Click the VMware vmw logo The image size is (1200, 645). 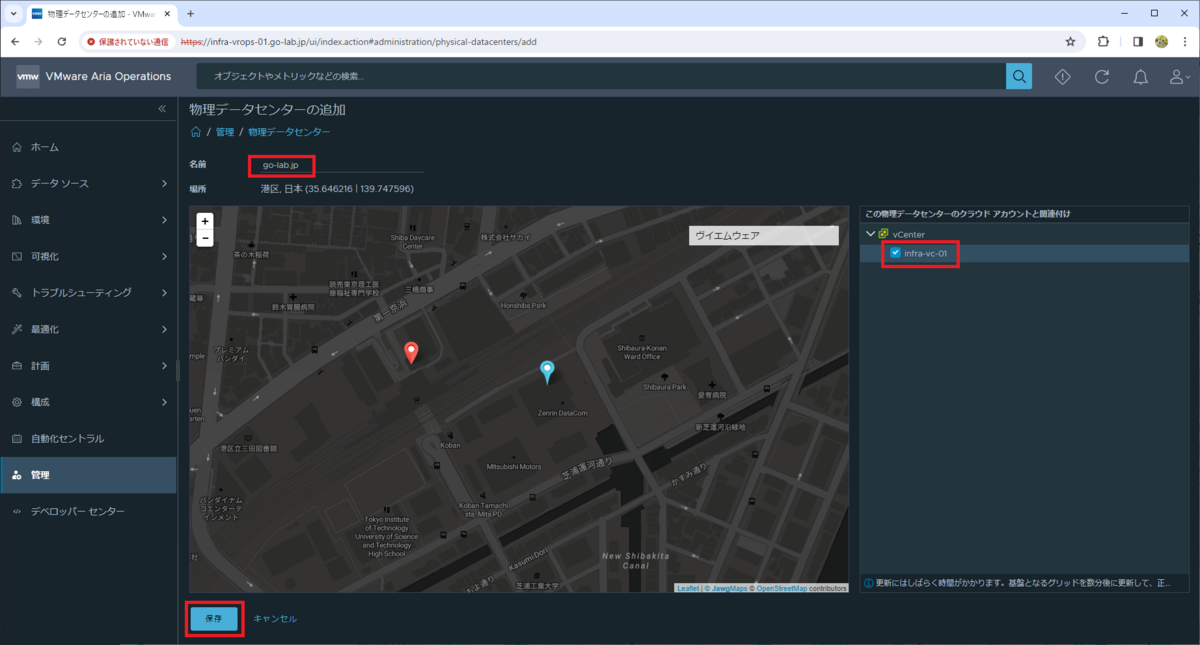click(28, 77)
